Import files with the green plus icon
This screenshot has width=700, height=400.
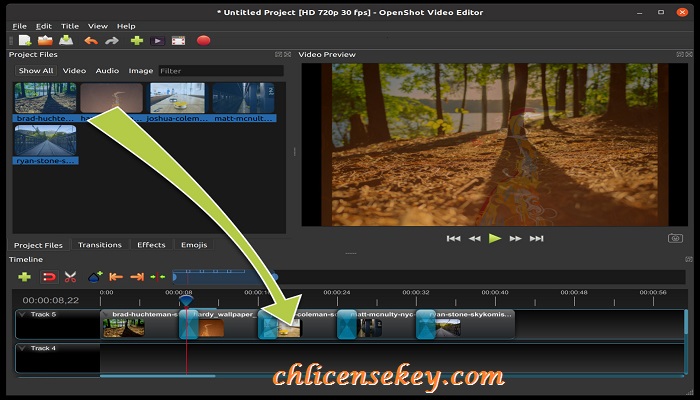pyautogui.click(x=137, y=41)
